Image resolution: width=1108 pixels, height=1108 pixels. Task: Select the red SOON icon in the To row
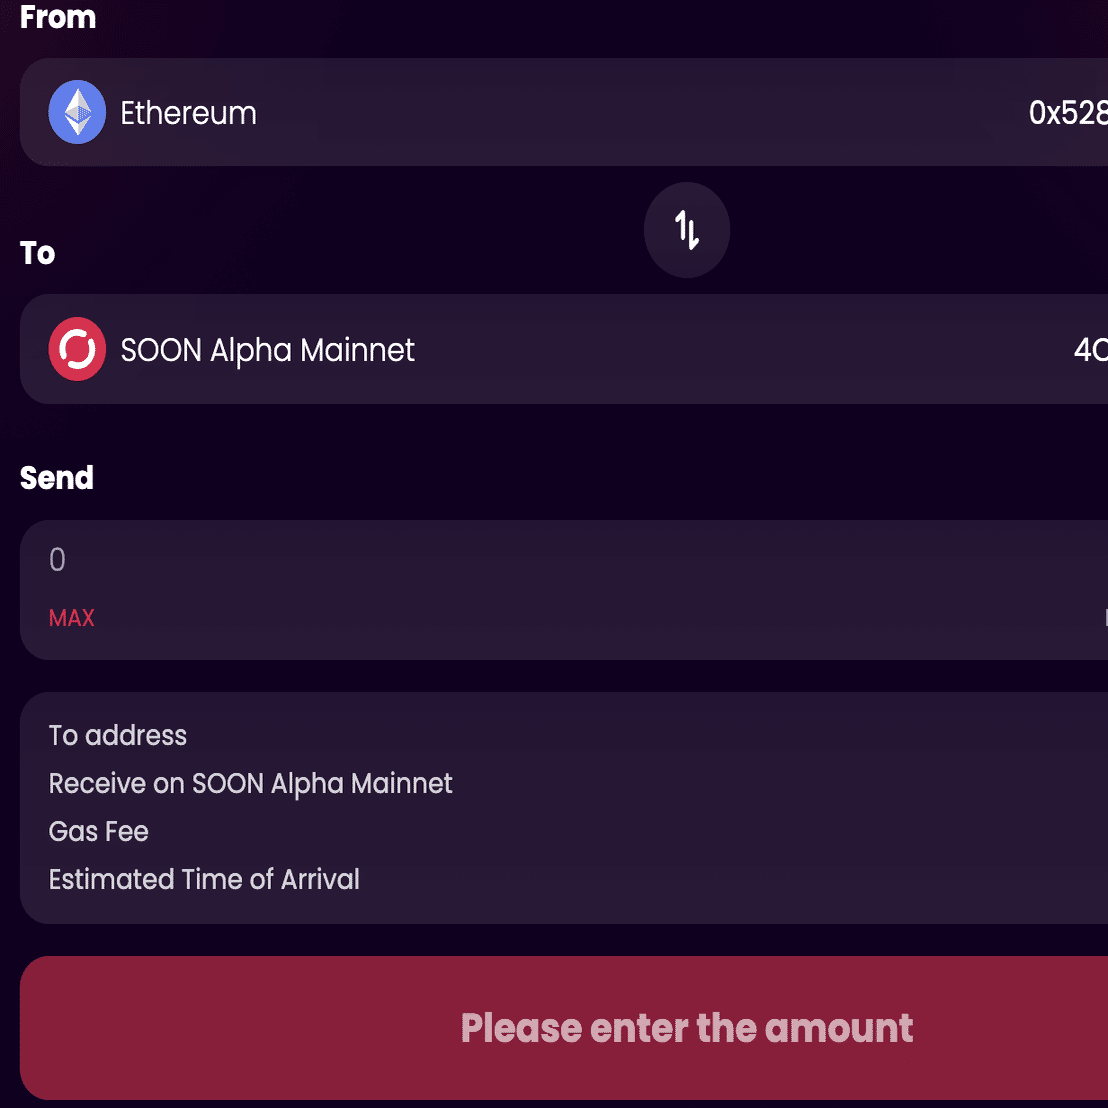(77, 349)
